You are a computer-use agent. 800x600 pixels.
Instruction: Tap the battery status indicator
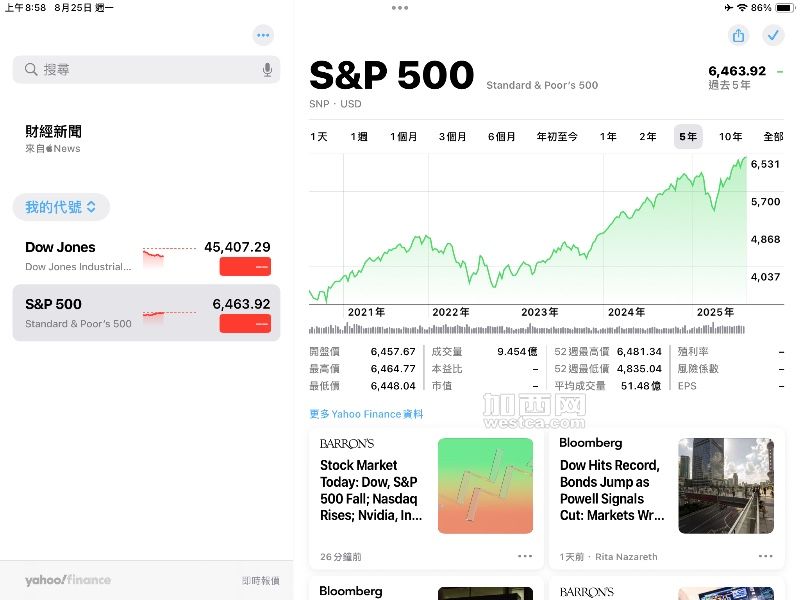click(780, 8)
